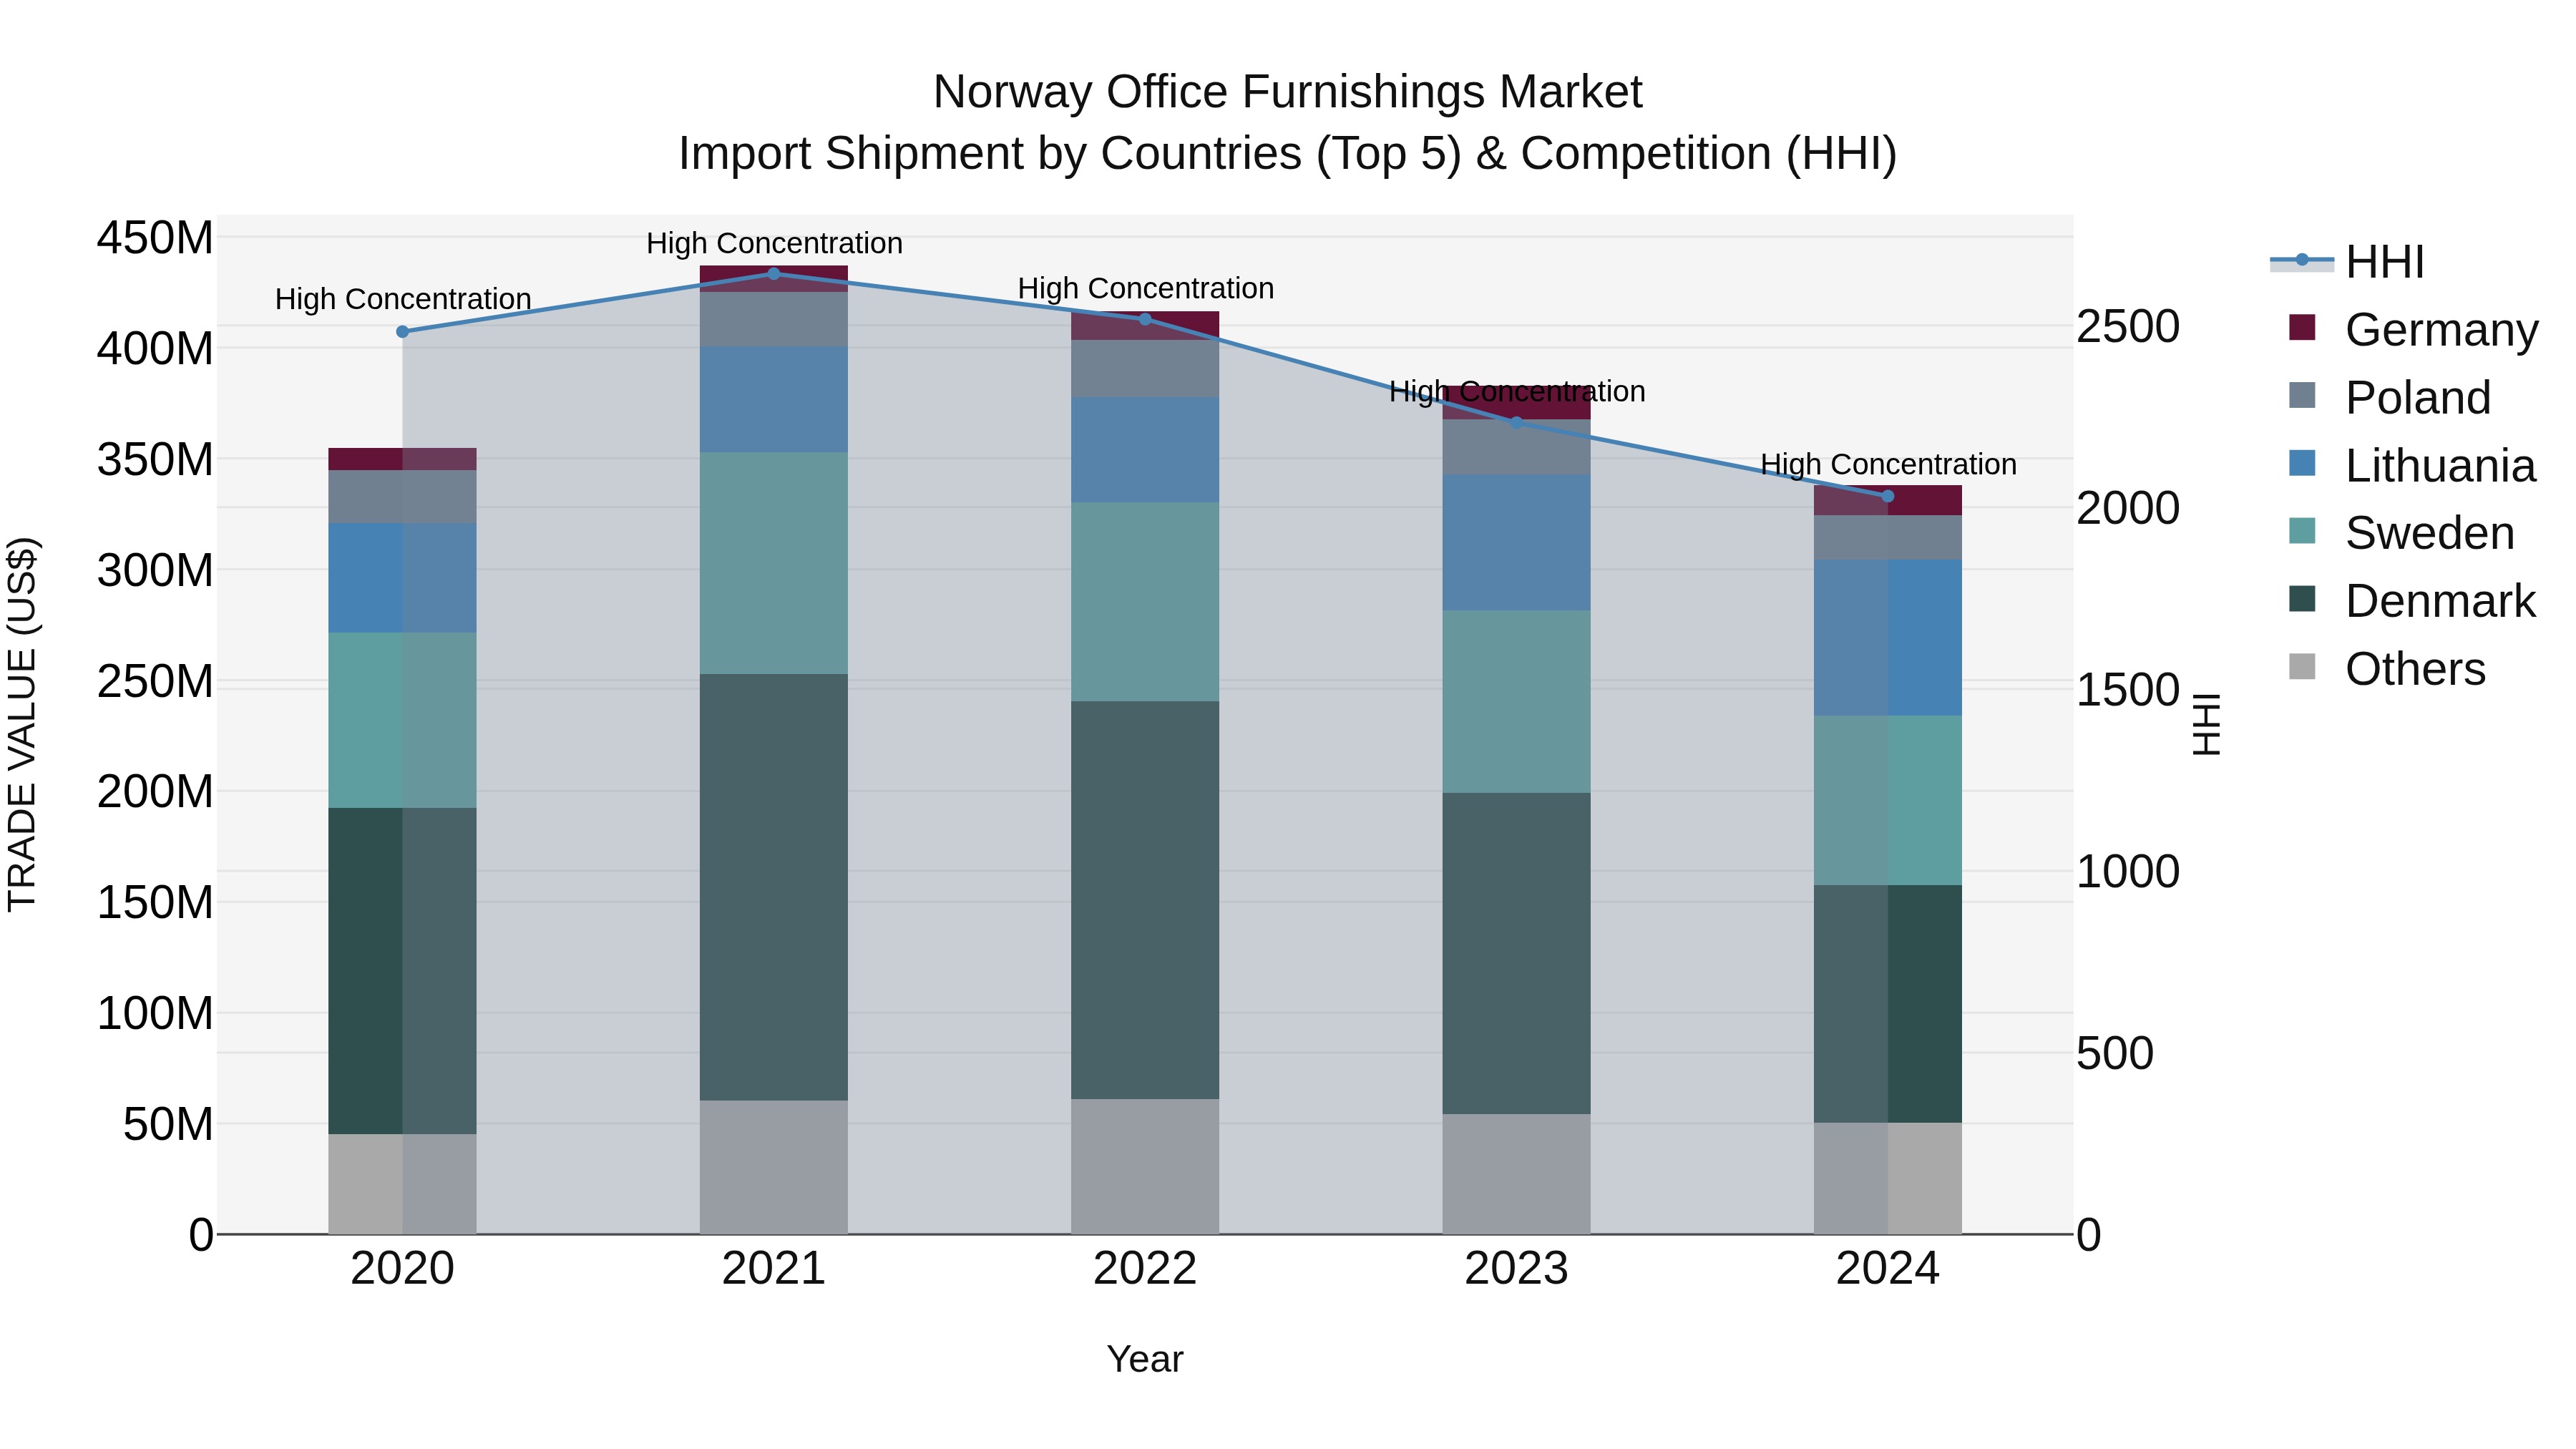Click the 2021 x-axis year label
2576x1449 pixels.
point(774,1269)
